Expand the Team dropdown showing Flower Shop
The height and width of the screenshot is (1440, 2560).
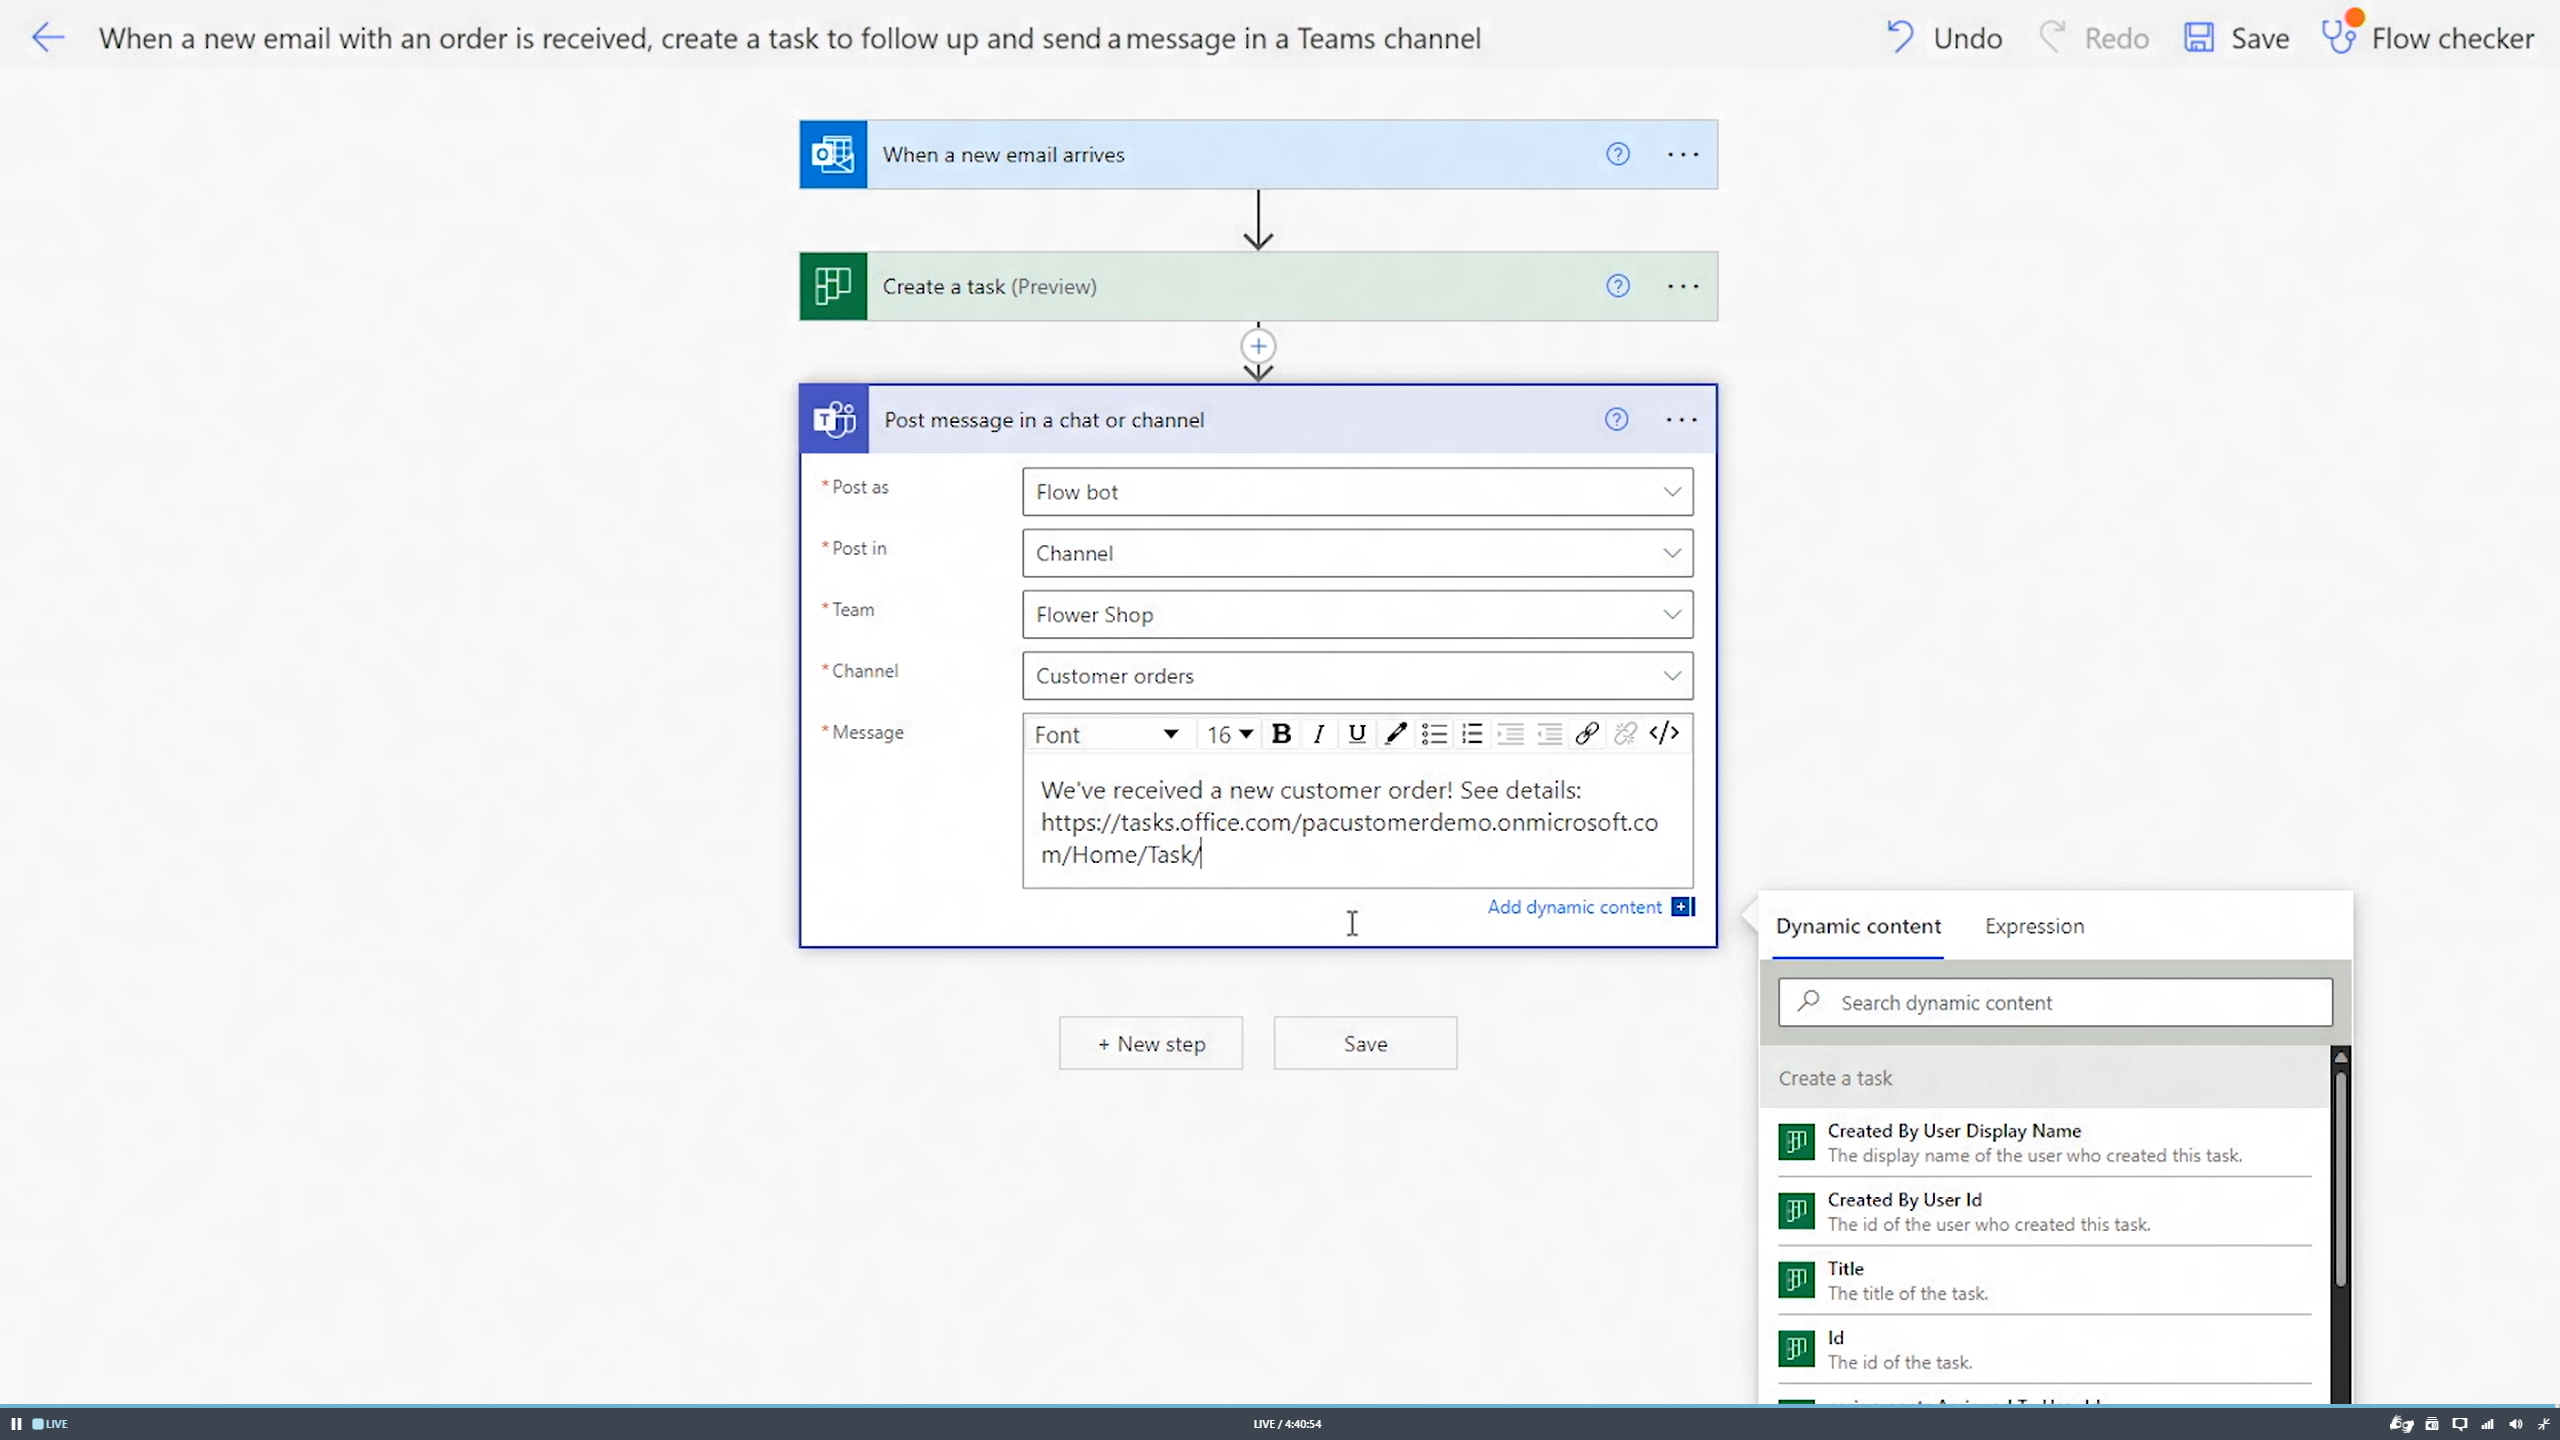[1671, 615]
